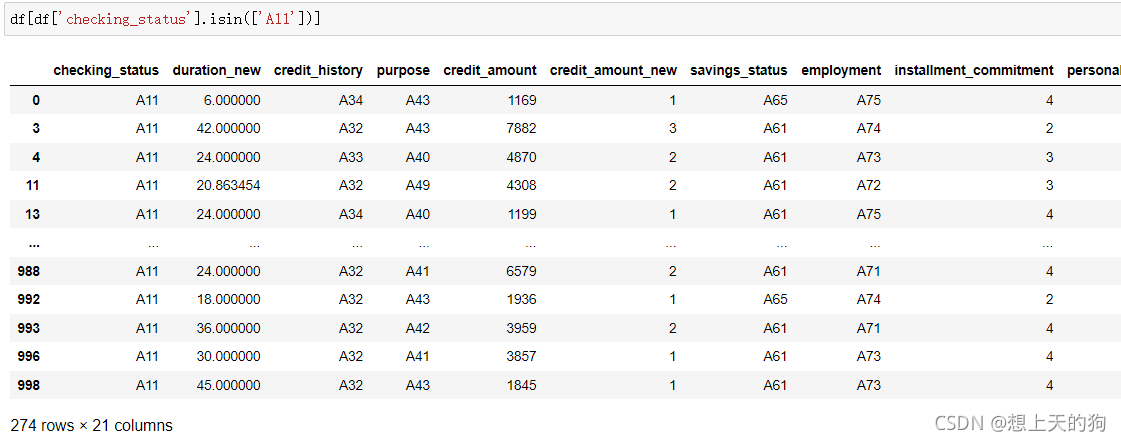The height and width of the screenshot is (441, 1121).
Task: Click credit amount 1845
Action: pos(521,385)
